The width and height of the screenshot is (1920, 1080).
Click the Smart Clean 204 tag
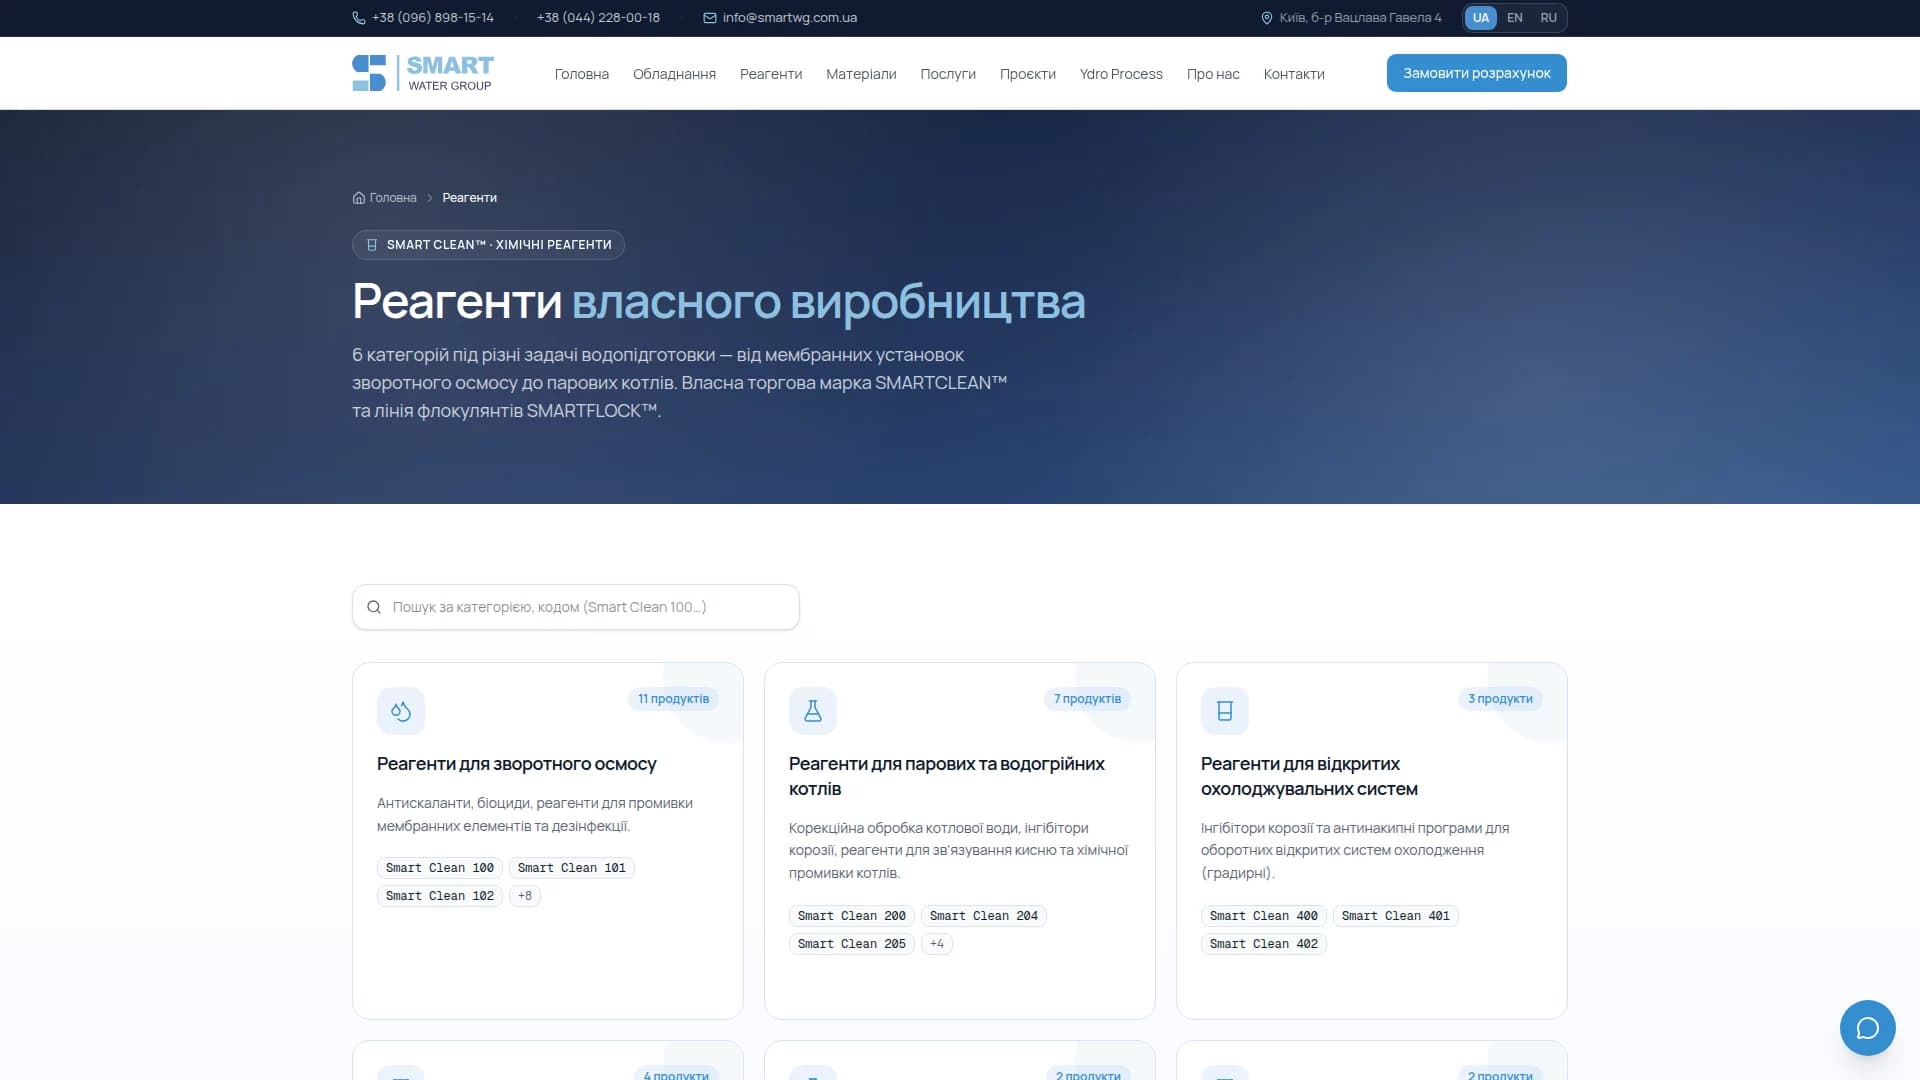click(984, 916)
